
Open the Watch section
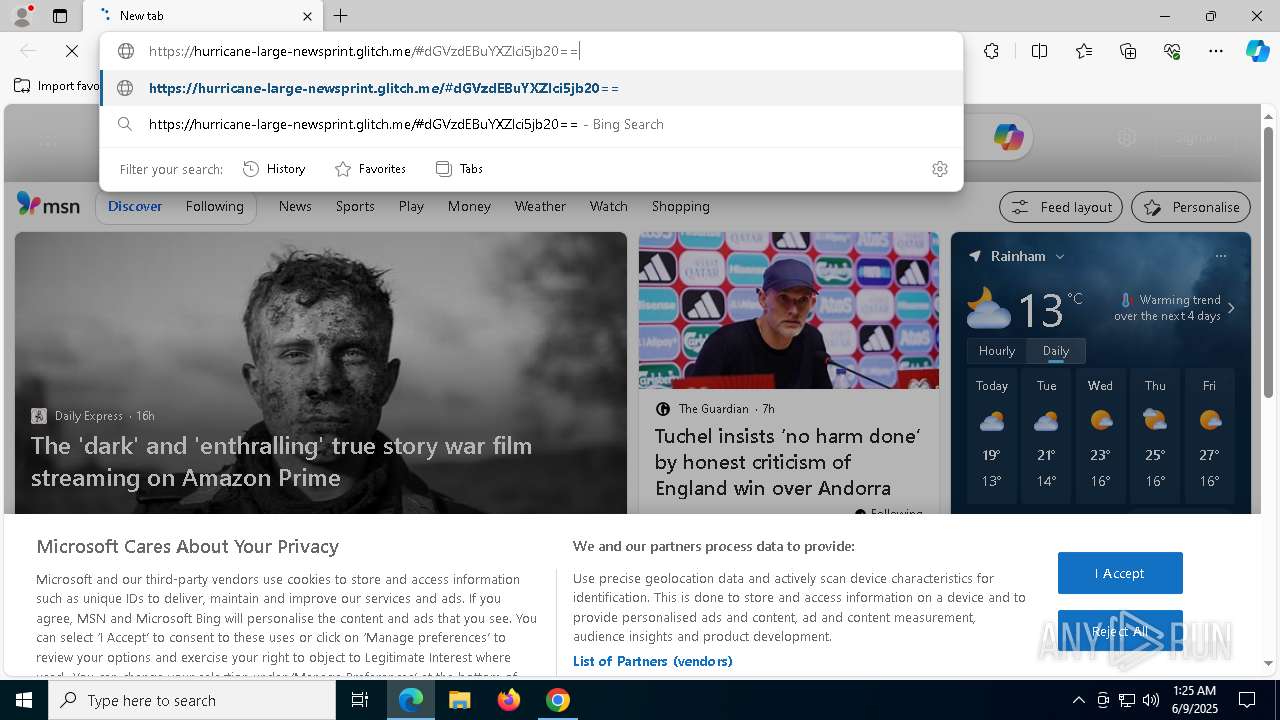608,206
